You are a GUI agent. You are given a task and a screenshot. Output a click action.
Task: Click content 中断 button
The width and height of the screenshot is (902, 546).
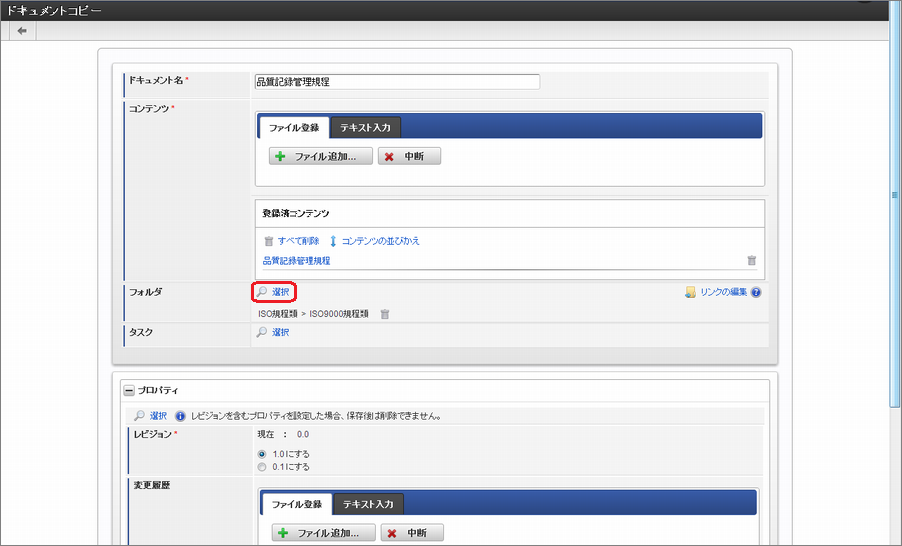tap(409, 156)
